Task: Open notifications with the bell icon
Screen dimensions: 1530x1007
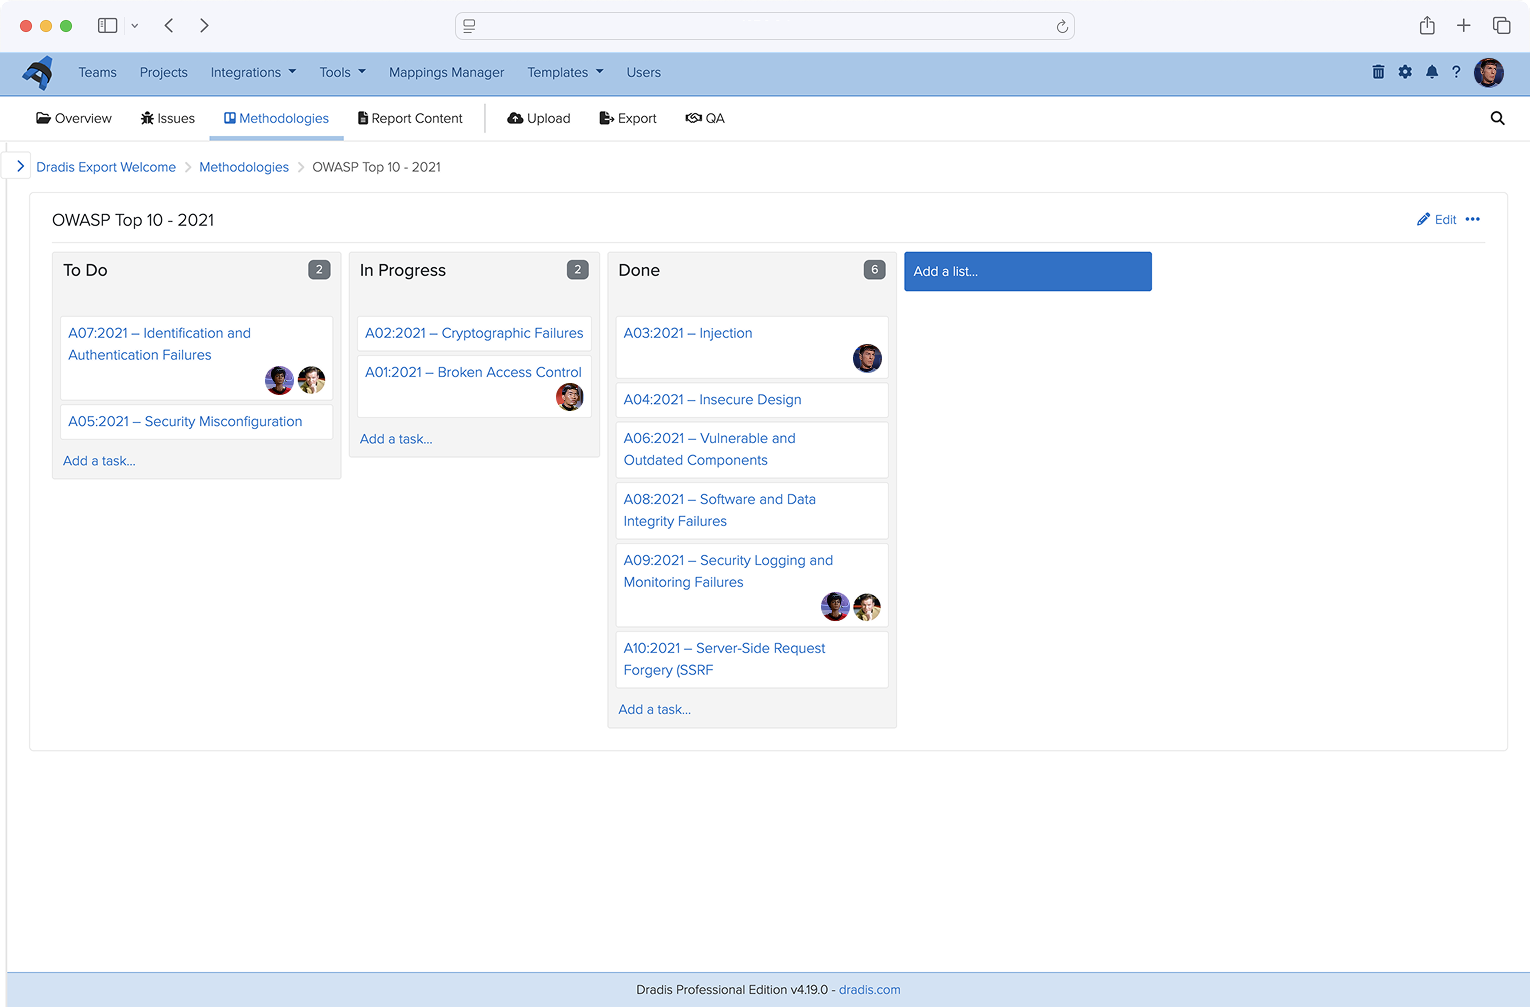Action: click(x=1431, y=72)
